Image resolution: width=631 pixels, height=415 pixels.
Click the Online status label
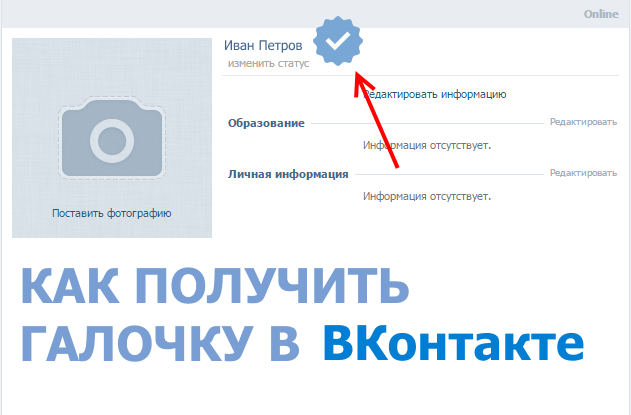(x=601, y=14)
